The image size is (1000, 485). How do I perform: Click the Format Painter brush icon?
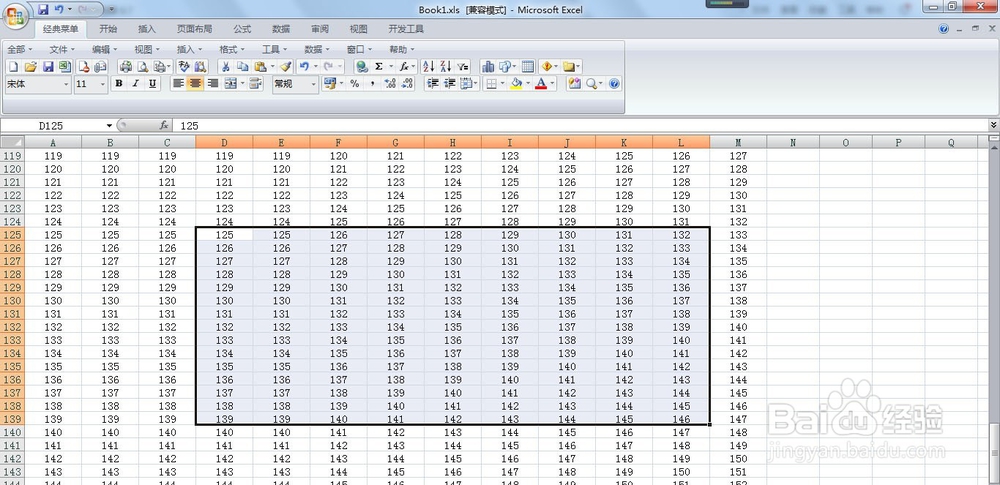[285, 66]
